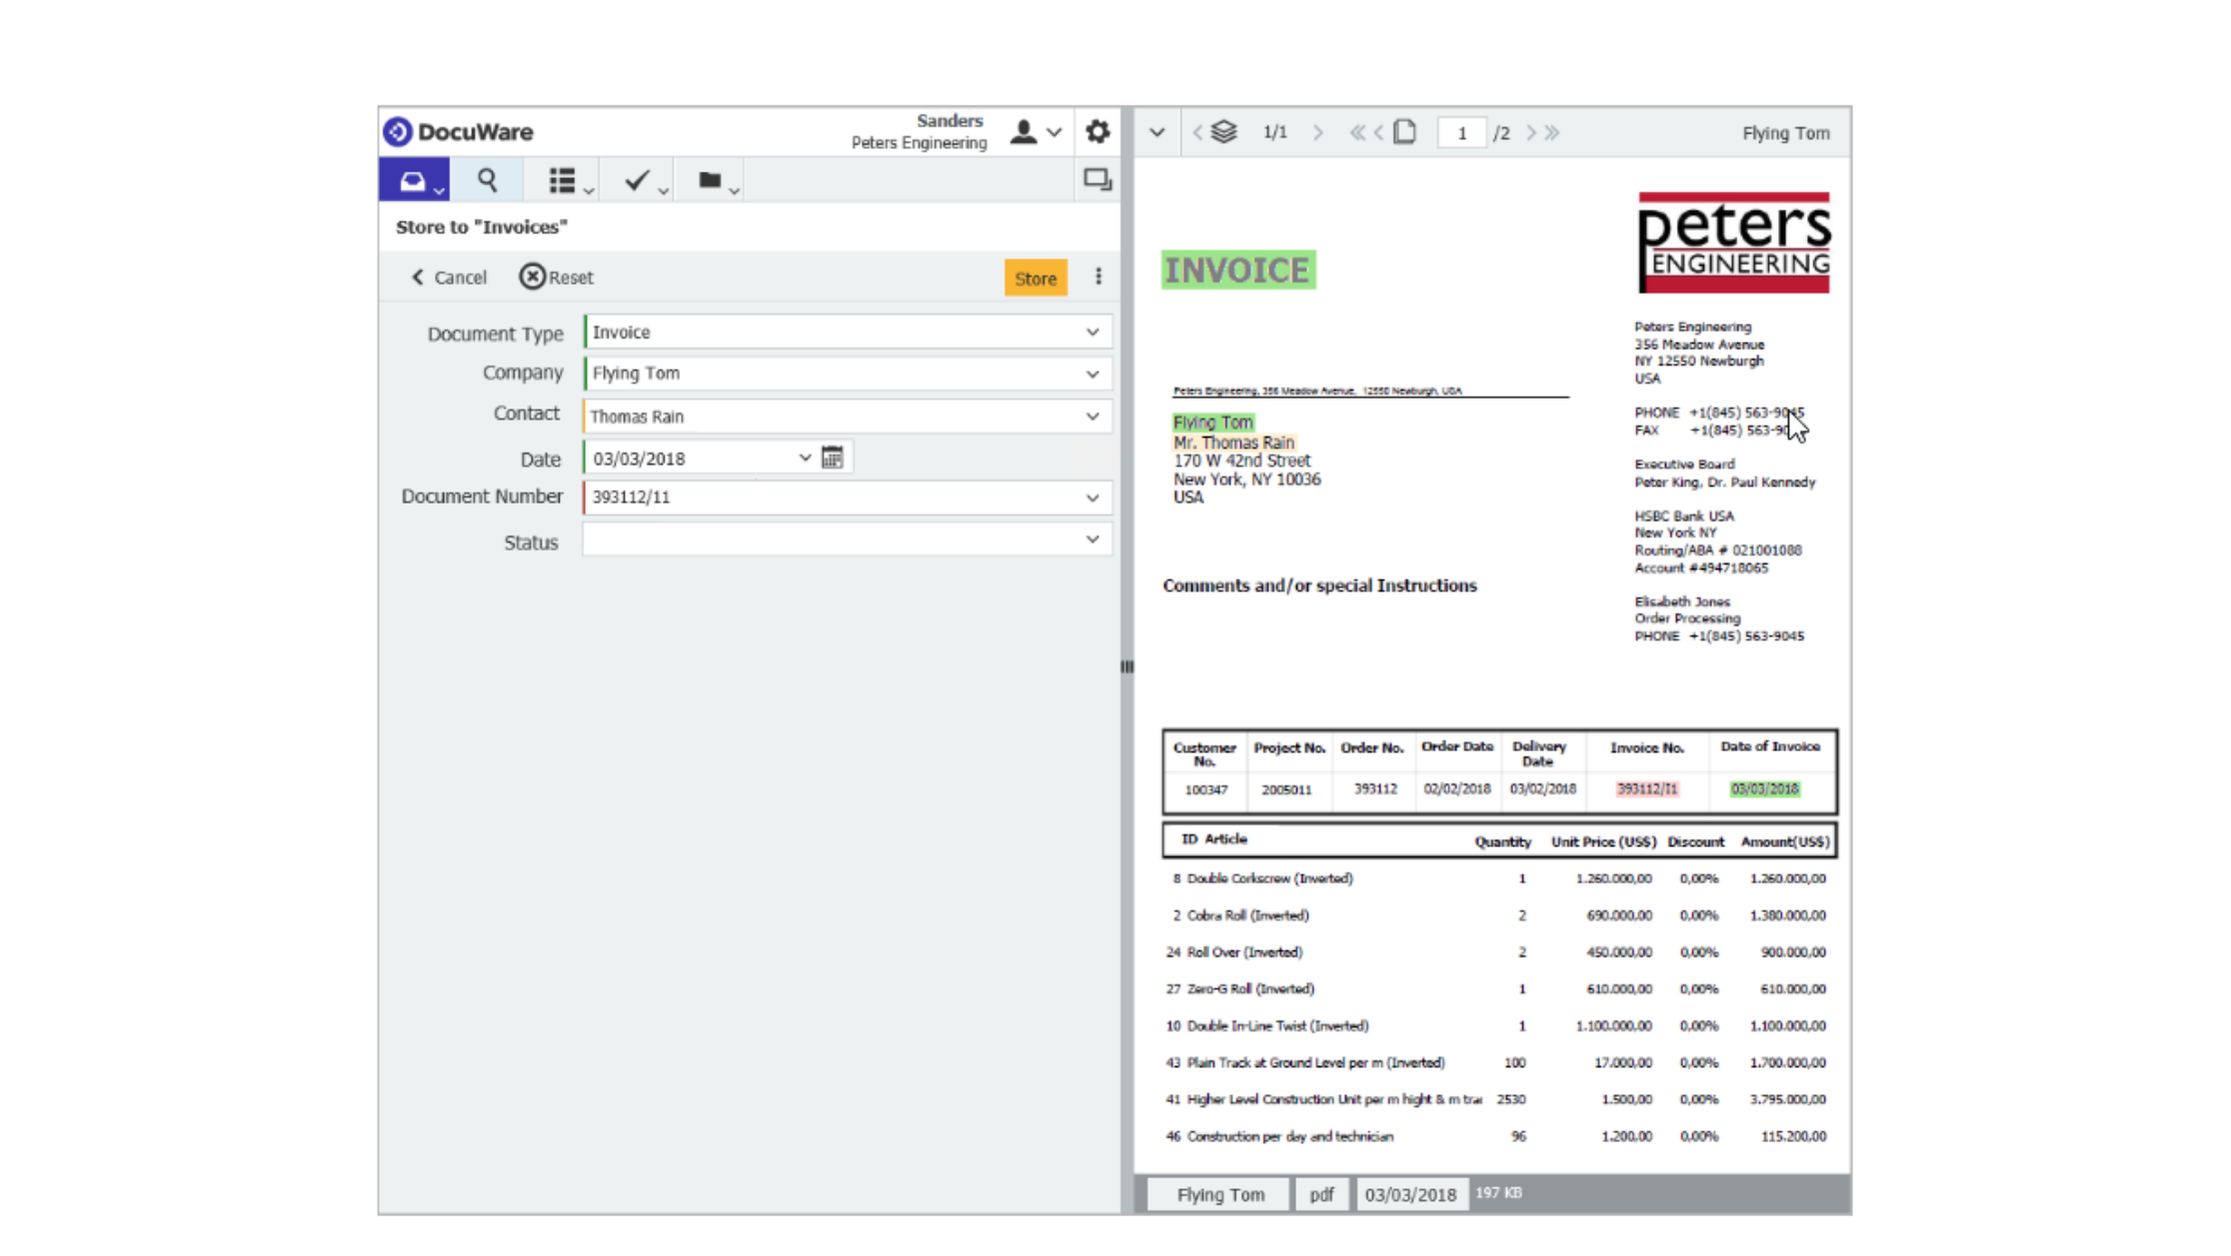This screenshot has height=1256, width=2231.
Task: Expand the Contact dropdown arrow
Action: (x=1092, y=416)
